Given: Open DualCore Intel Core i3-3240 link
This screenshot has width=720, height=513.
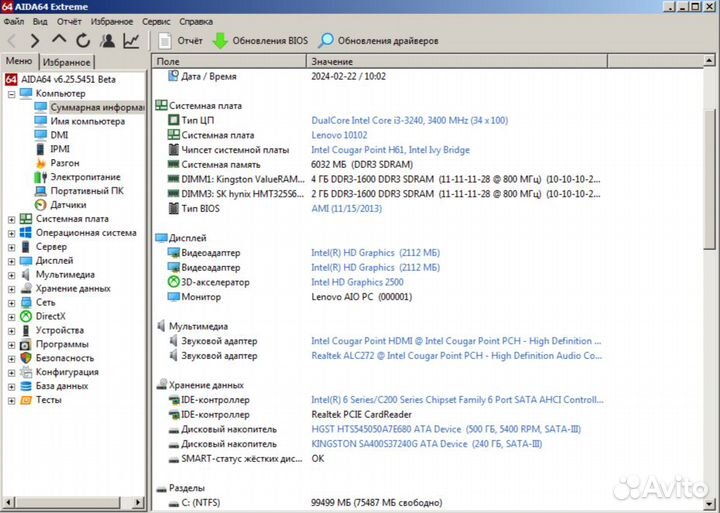Looking at the screenshot, I should click(x=410, y=120).
